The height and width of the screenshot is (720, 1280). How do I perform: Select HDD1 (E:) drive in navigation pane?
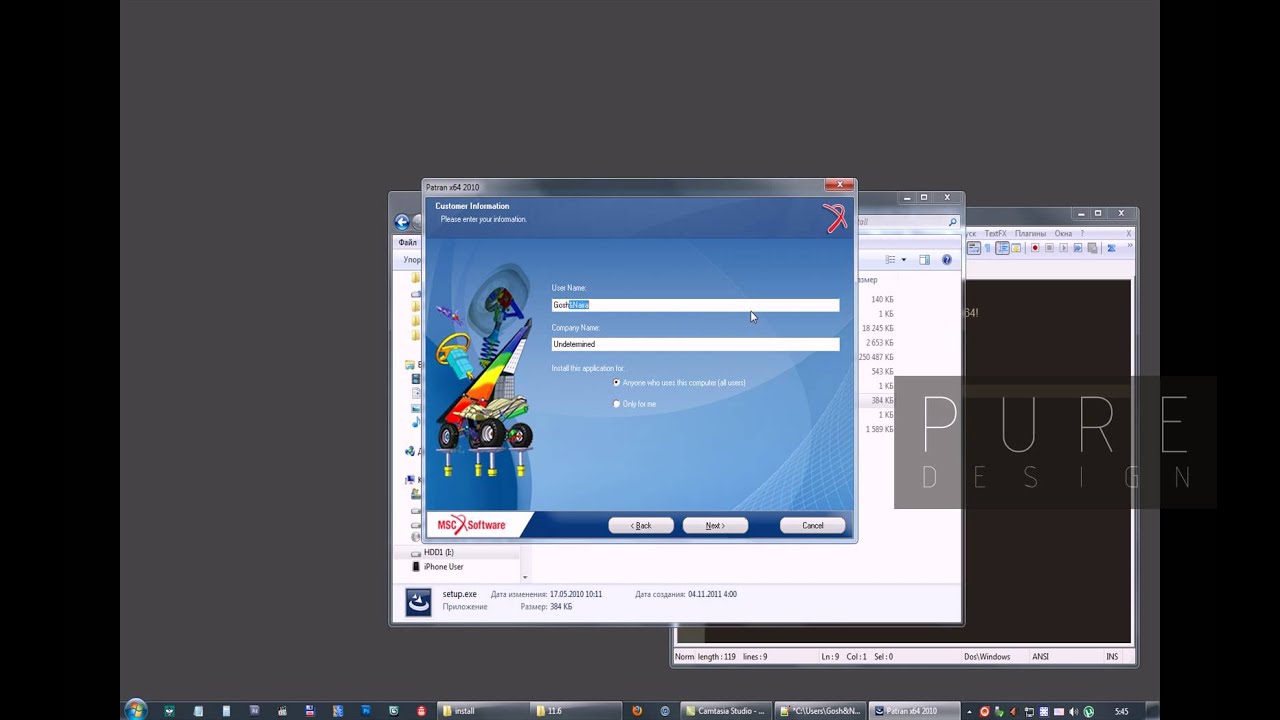(438, 552)
